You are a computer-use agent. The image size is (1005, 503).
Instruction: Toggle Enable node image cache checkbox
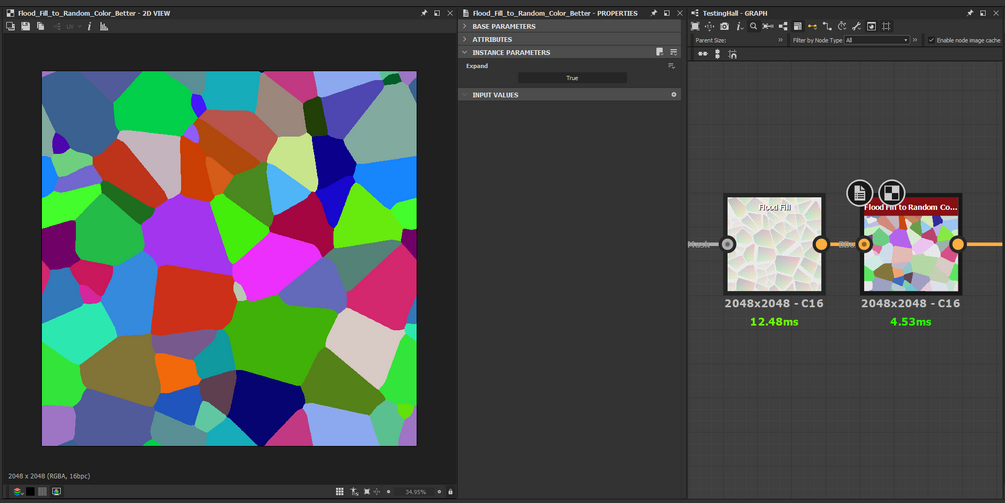pos(932,40)
